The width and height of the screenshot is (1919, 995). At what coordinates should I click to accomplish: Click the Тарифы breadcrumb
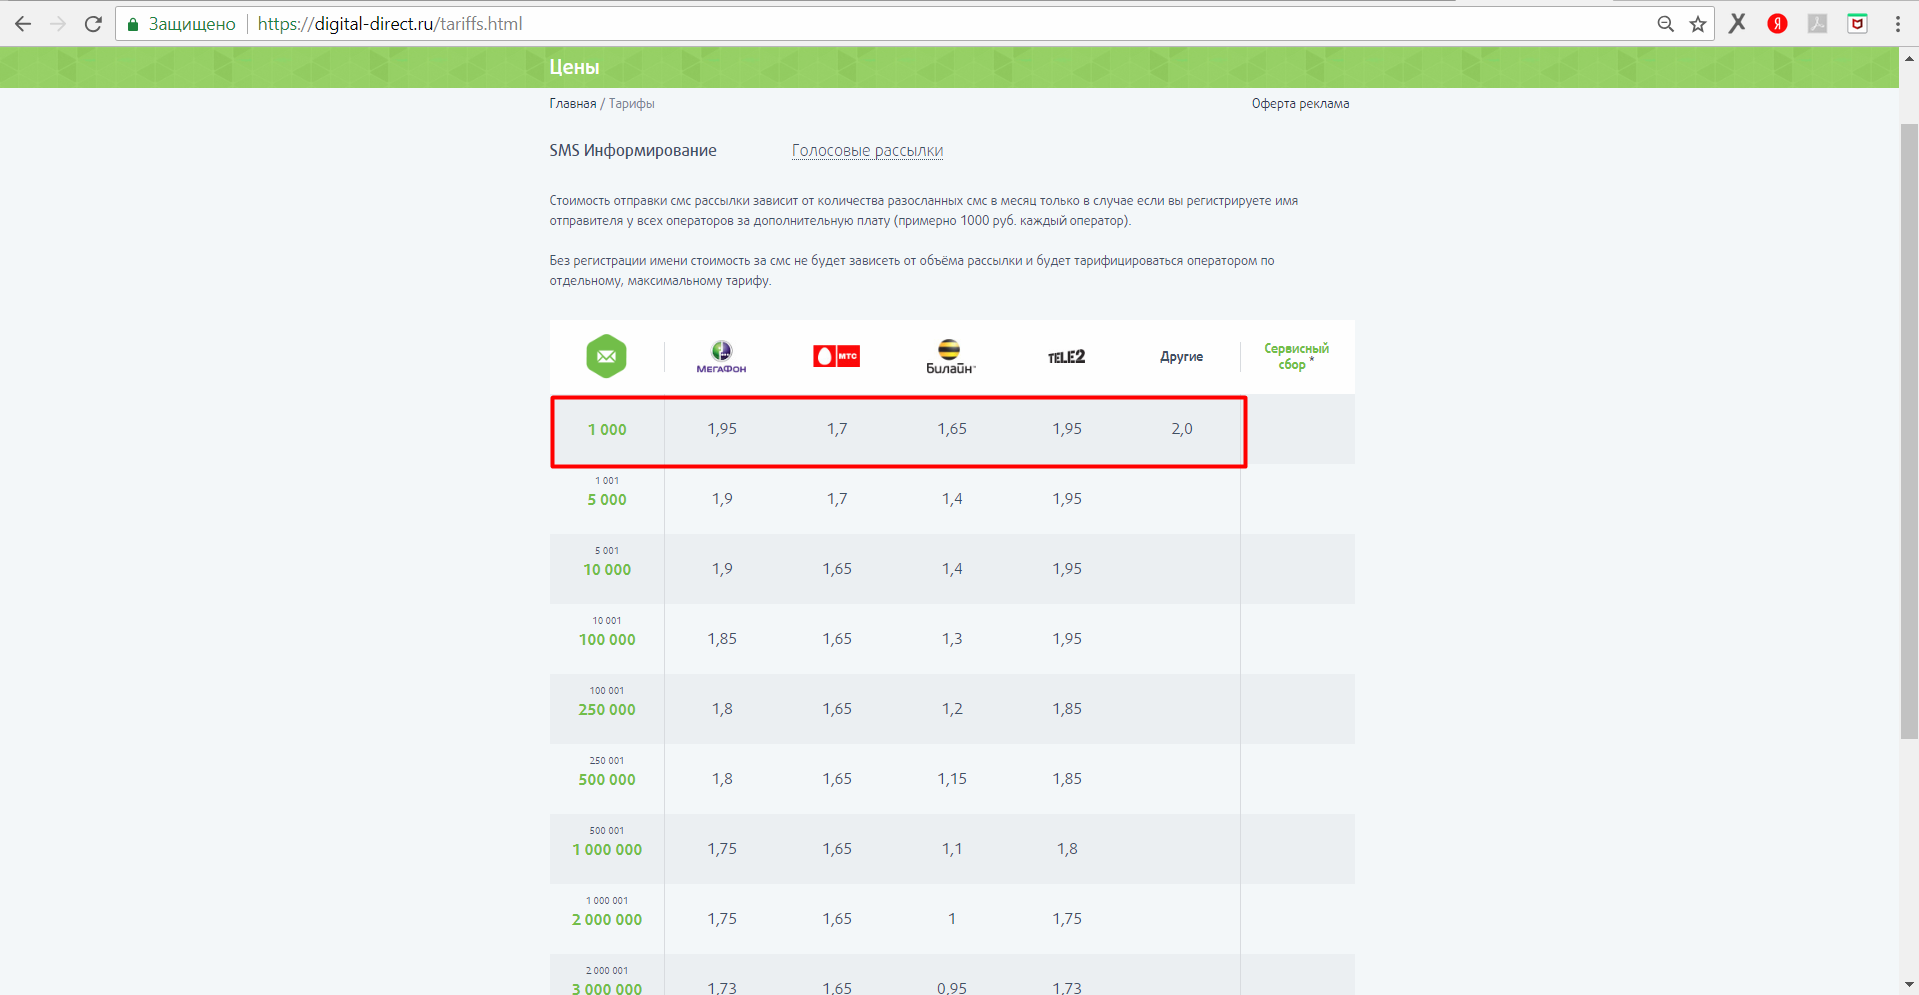point(632,104)
